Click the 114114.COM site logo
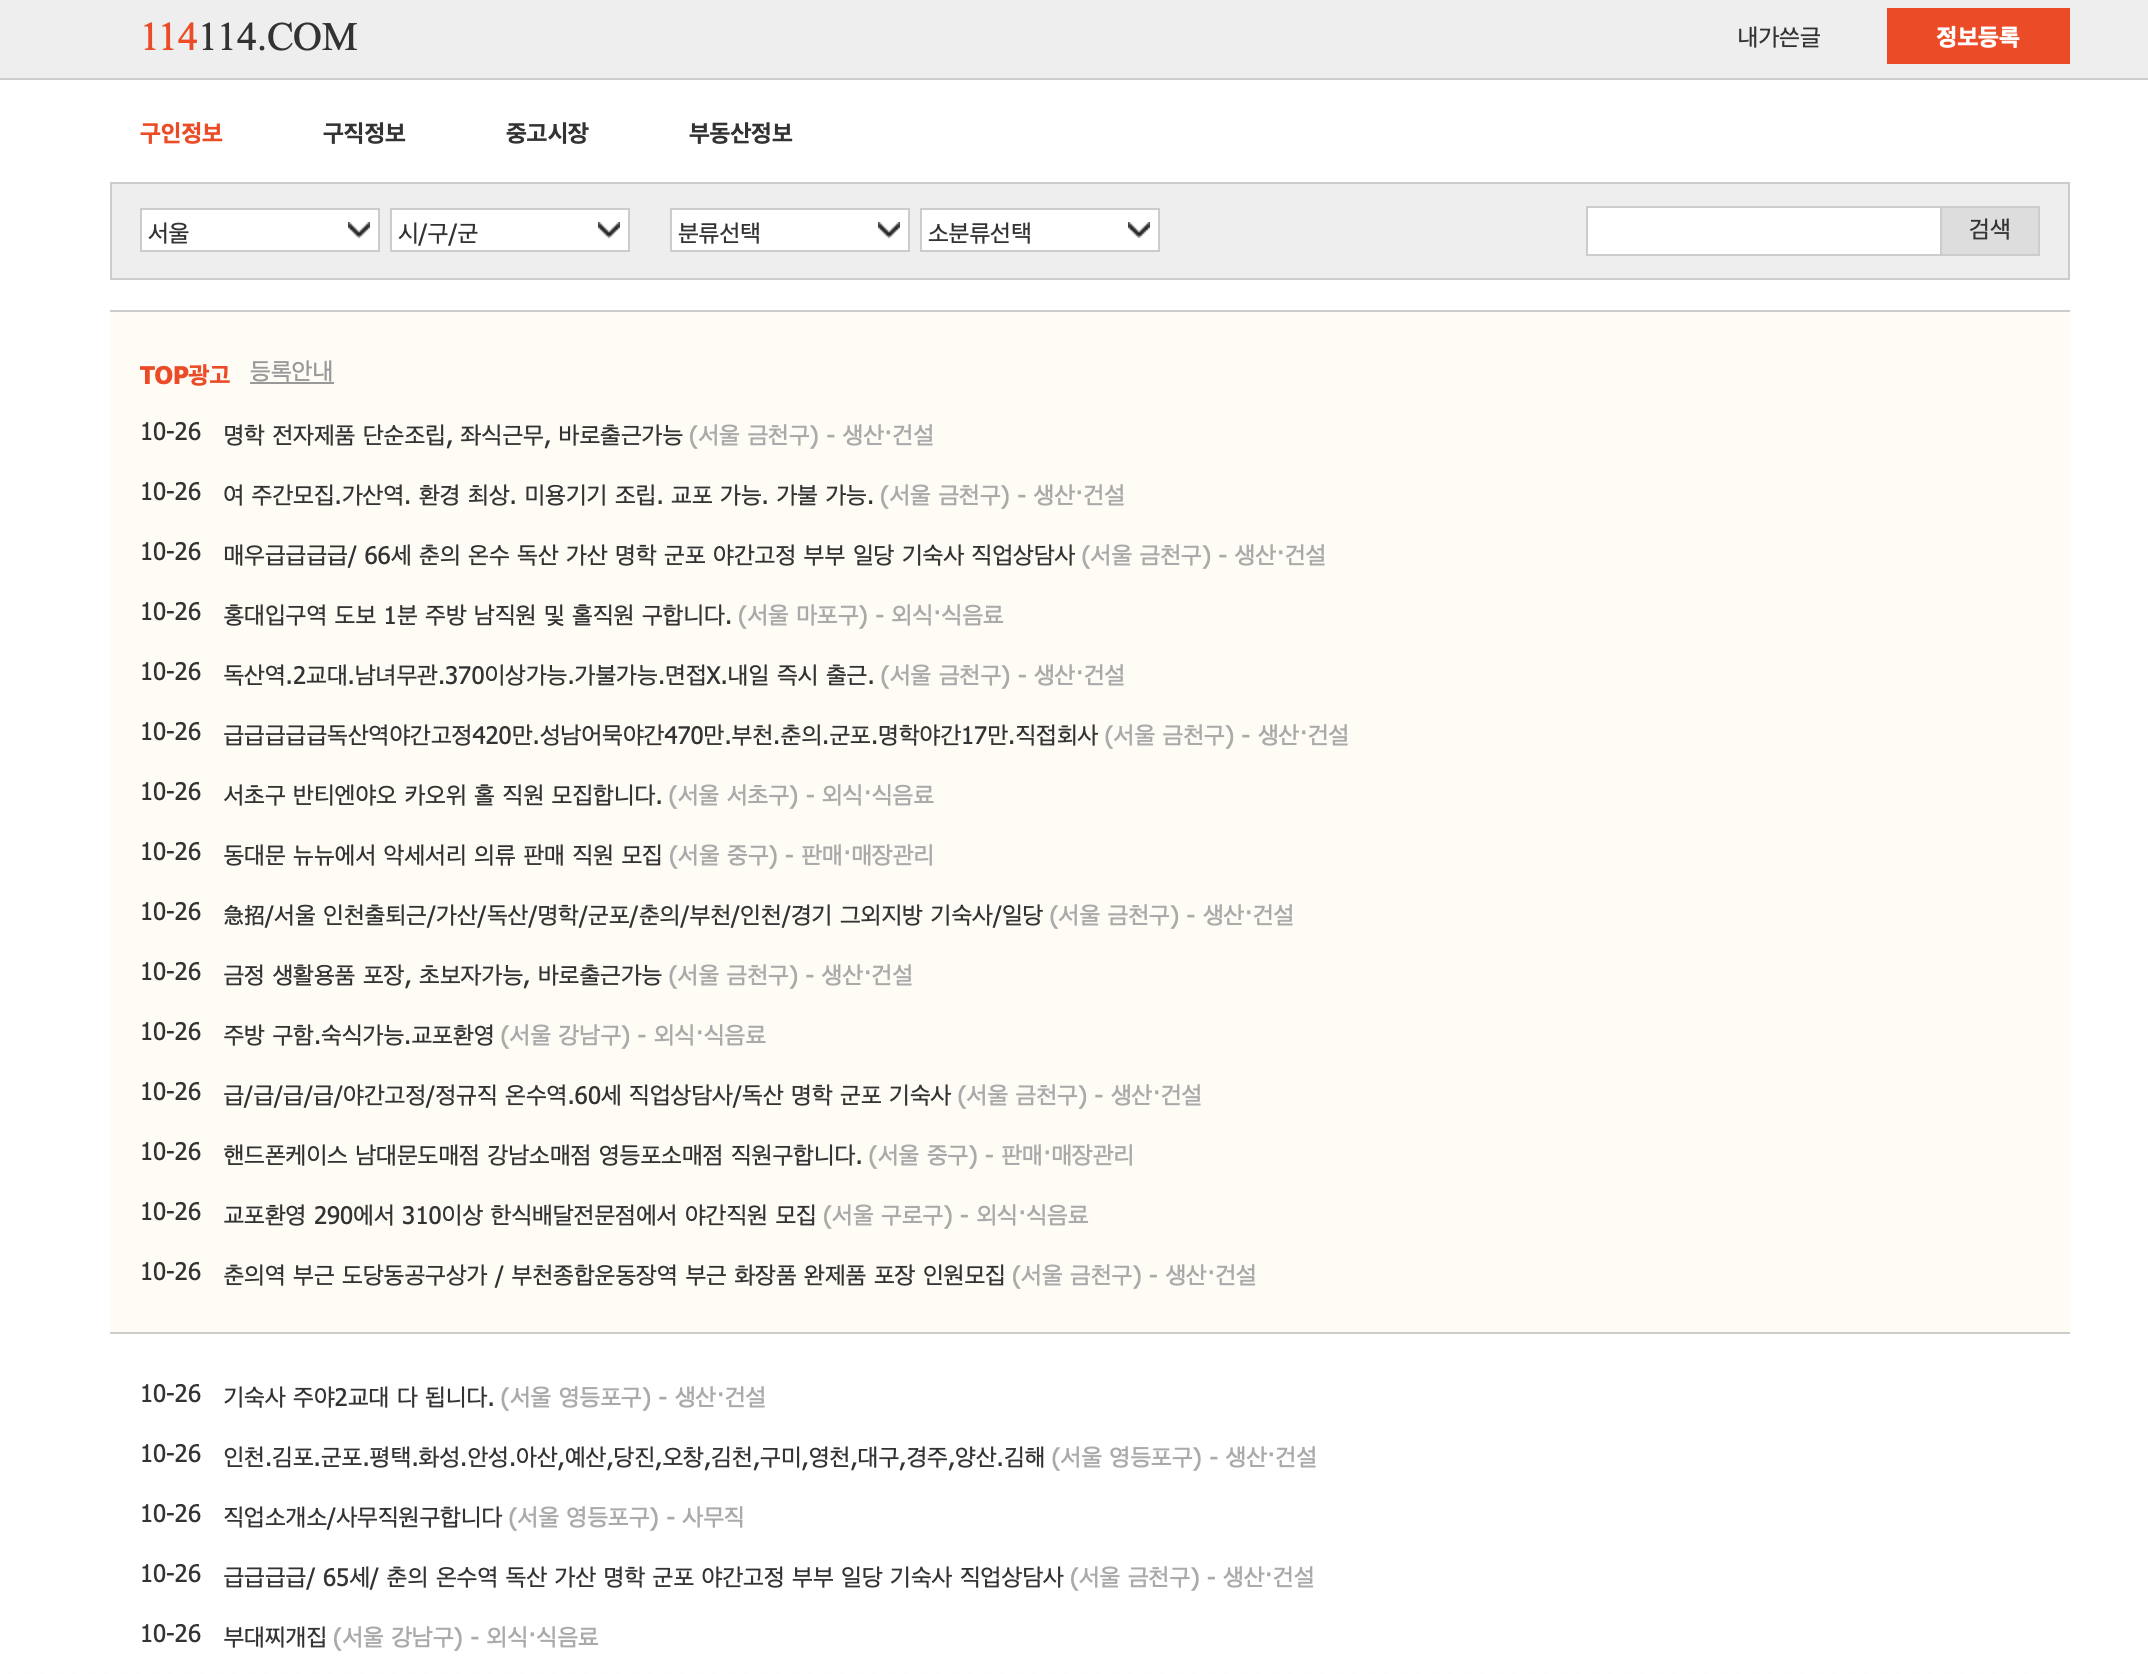2148x1674 pixels. (x=248, y=37)
